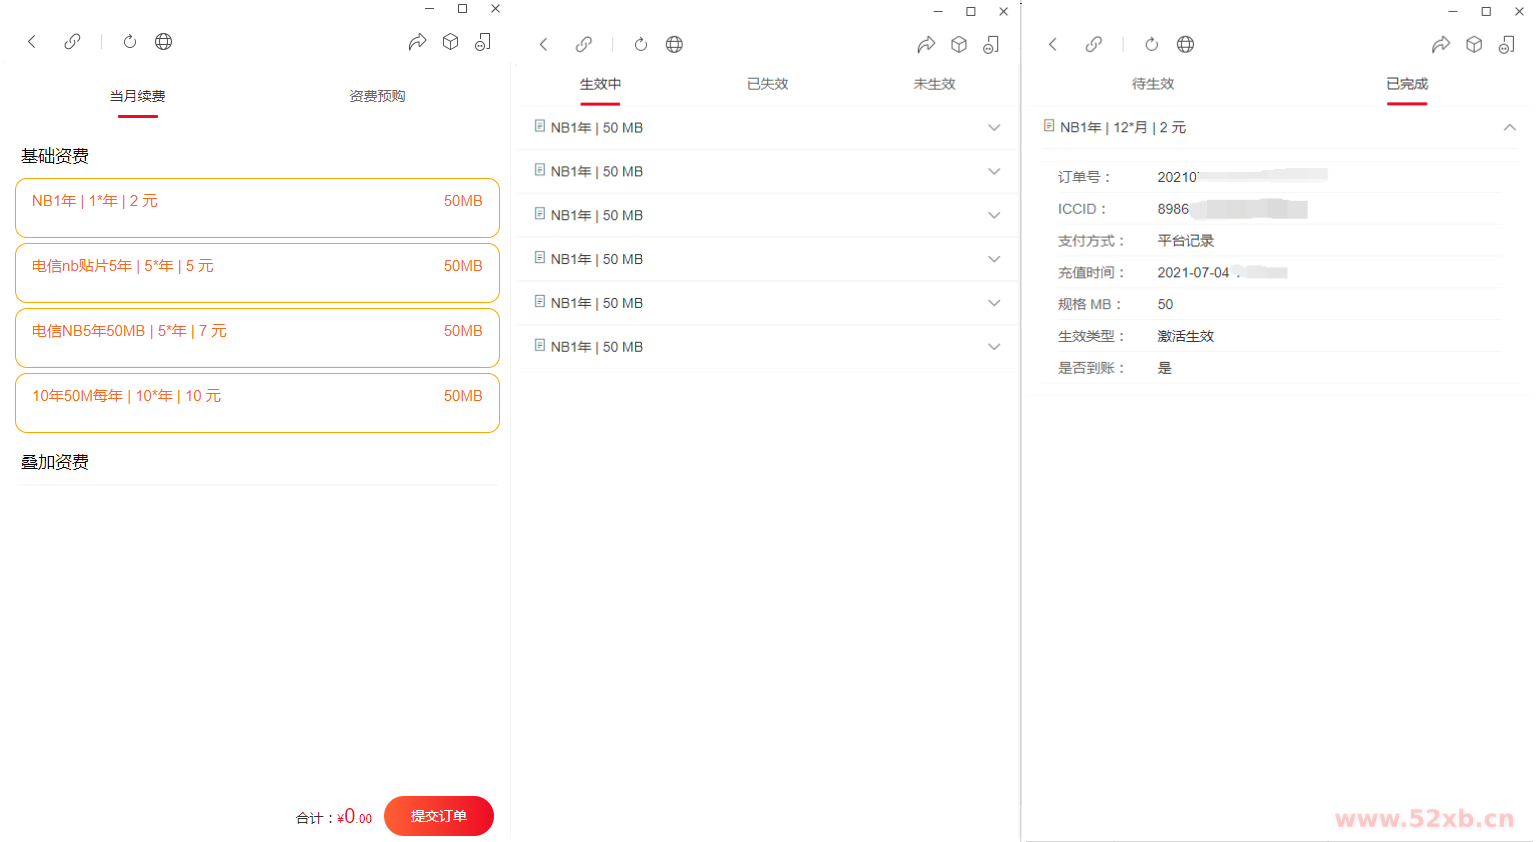The image size is (1537, 842).
Task: Open the 未生效 tab
Action: coord(934,84)
